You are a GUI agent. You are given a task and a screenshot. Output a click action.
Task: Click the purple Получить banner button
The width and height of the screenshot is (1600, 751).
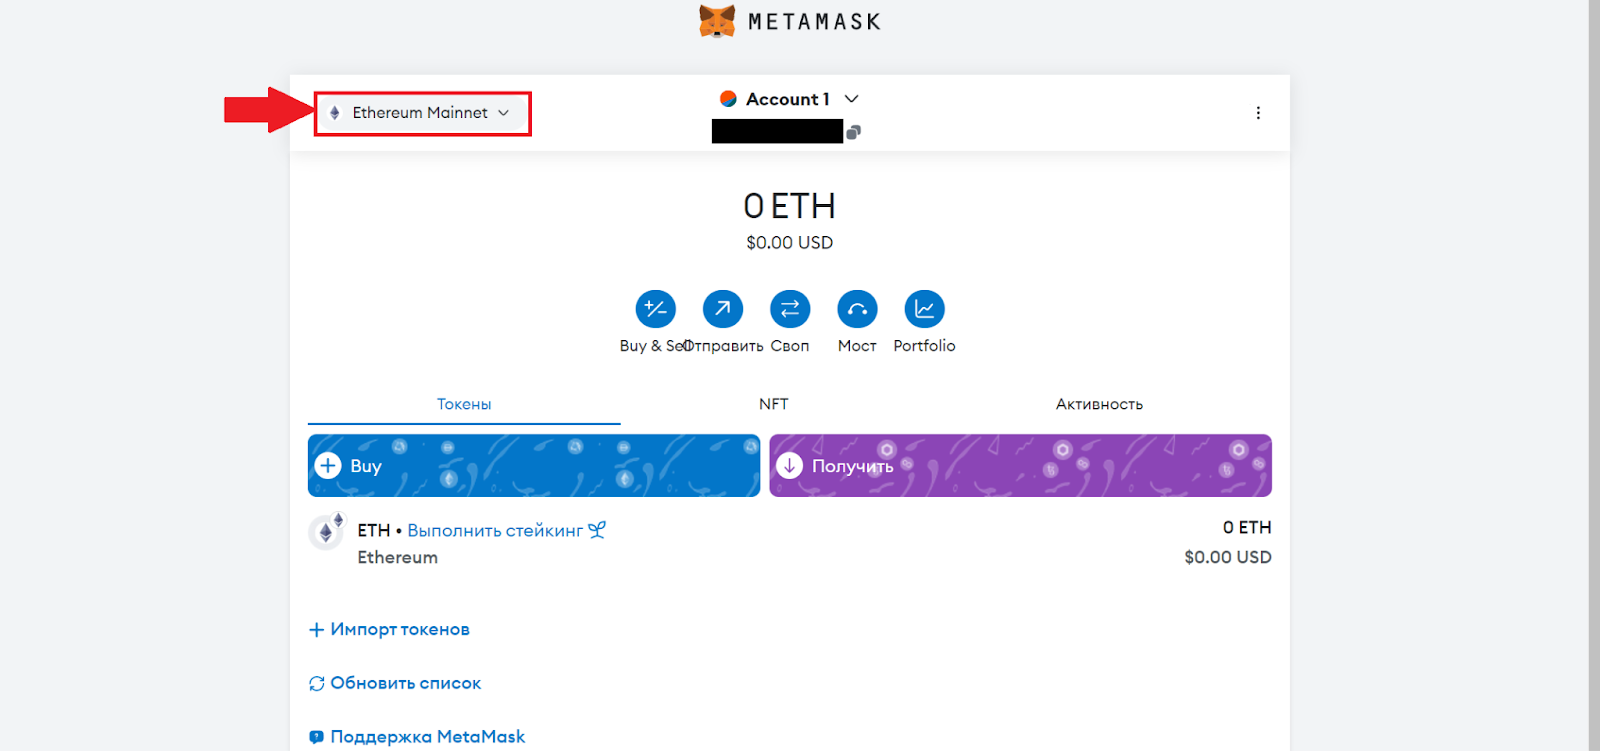click(1020, 466)
